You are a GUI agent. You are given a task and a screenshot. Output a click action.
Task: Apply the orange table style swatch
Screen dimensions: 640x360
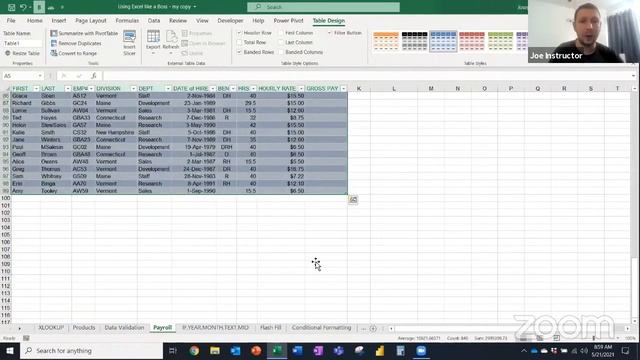386,41
